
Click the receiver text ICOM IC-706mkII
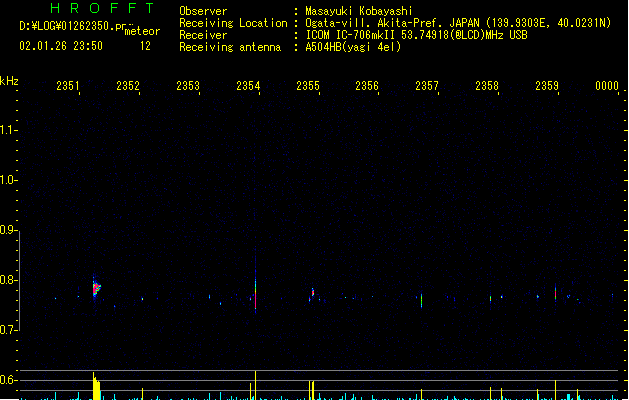click(x=350, y=35)
